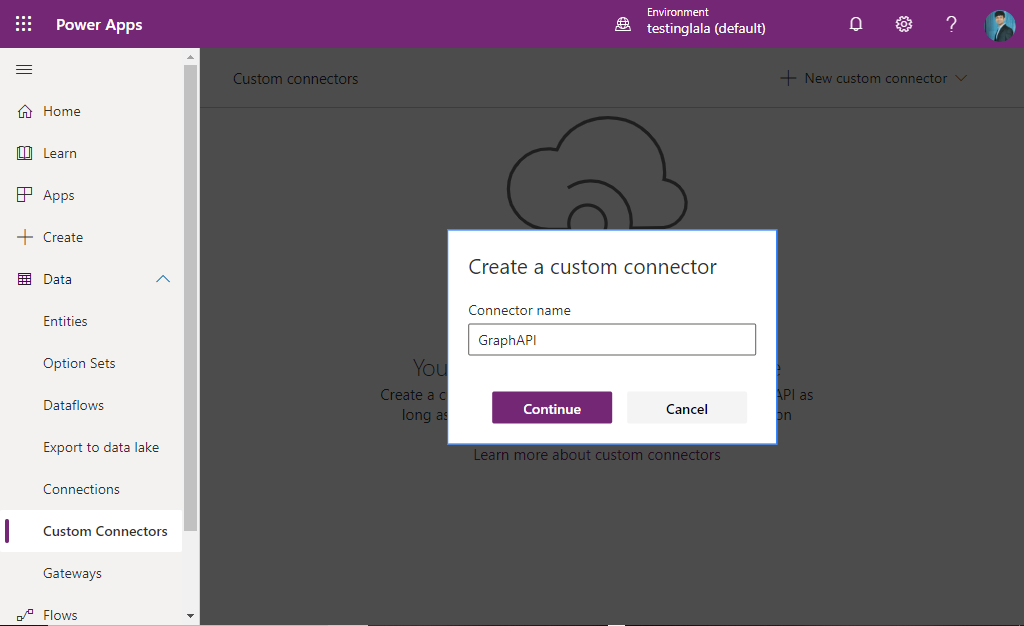Viewport: 1024px width, 626px height.
Task: Open the settings gear
Action: pyautogui.click(x=904, y=24)
